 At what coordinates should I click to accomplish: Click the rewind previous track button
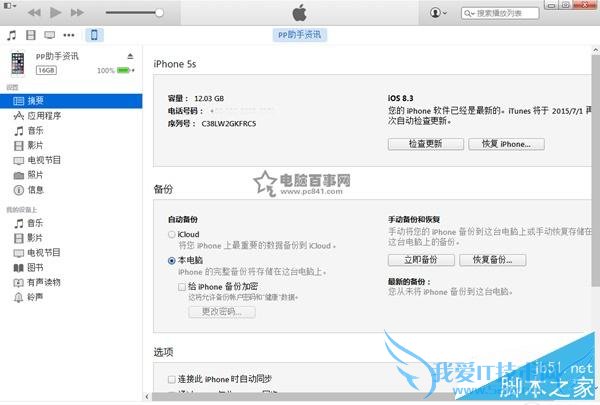[x=34, y=13]
